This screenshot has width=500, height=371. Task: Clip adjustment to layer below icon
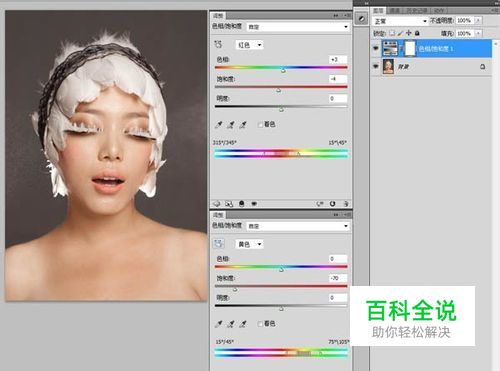click(x=242, y=203)
